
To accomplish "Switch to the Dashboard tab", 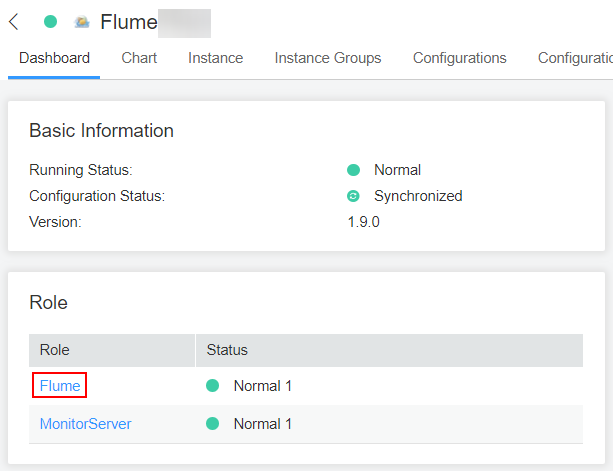I will tap(54, 58).
